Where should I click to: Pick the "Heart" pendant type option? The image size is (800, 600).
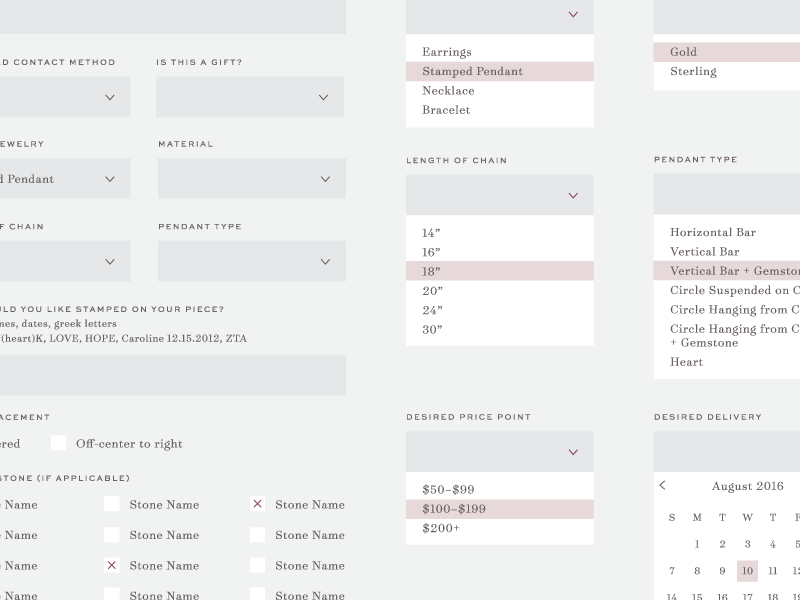click(686, 361)
